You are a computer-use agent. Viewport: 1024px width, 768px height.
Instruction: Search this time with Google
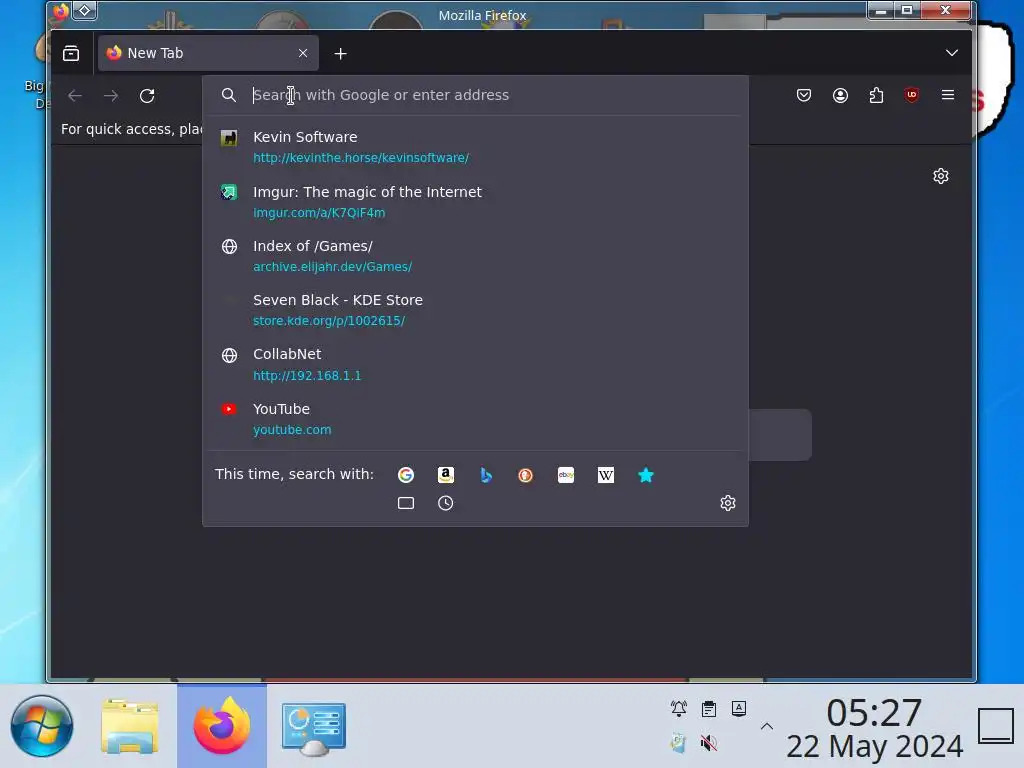coord(406,475)
